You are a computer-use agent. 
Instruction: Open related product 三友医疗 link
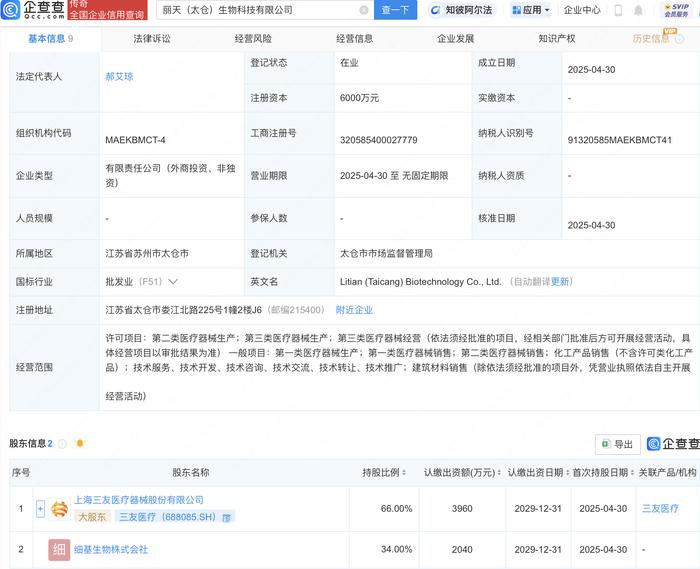pyautogui.click(x=660, y=508)
